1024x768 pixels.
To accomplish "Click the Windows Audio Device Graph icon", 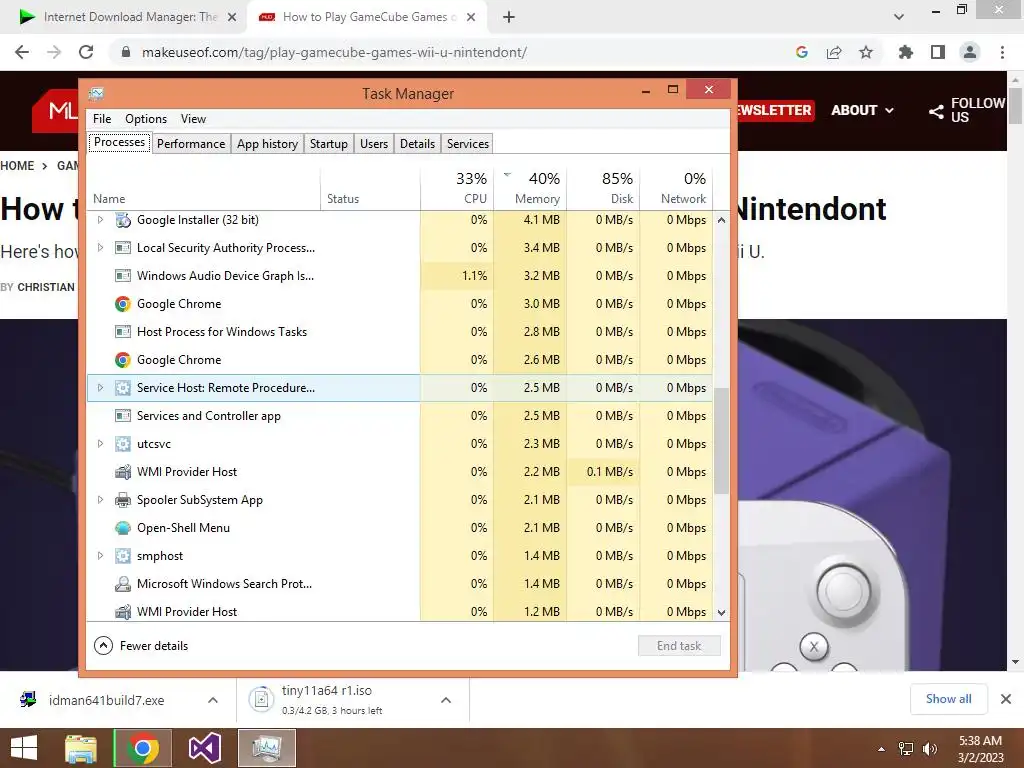I will point(123,276).
